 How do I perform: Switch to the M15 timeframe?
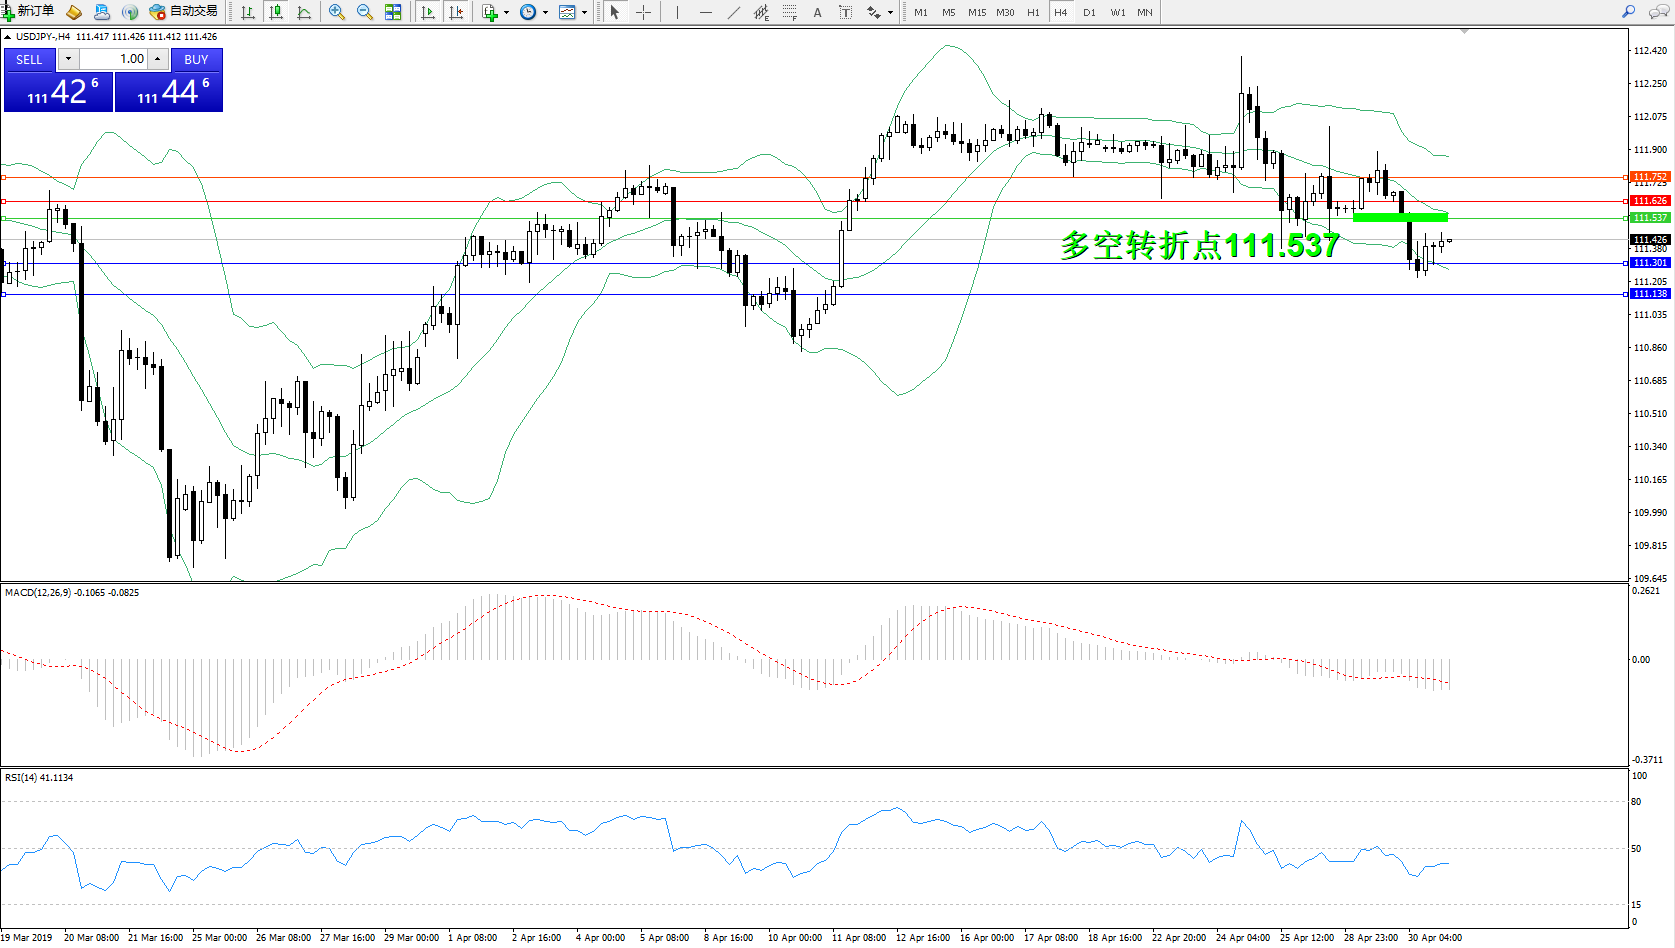[x=976, y=12]
